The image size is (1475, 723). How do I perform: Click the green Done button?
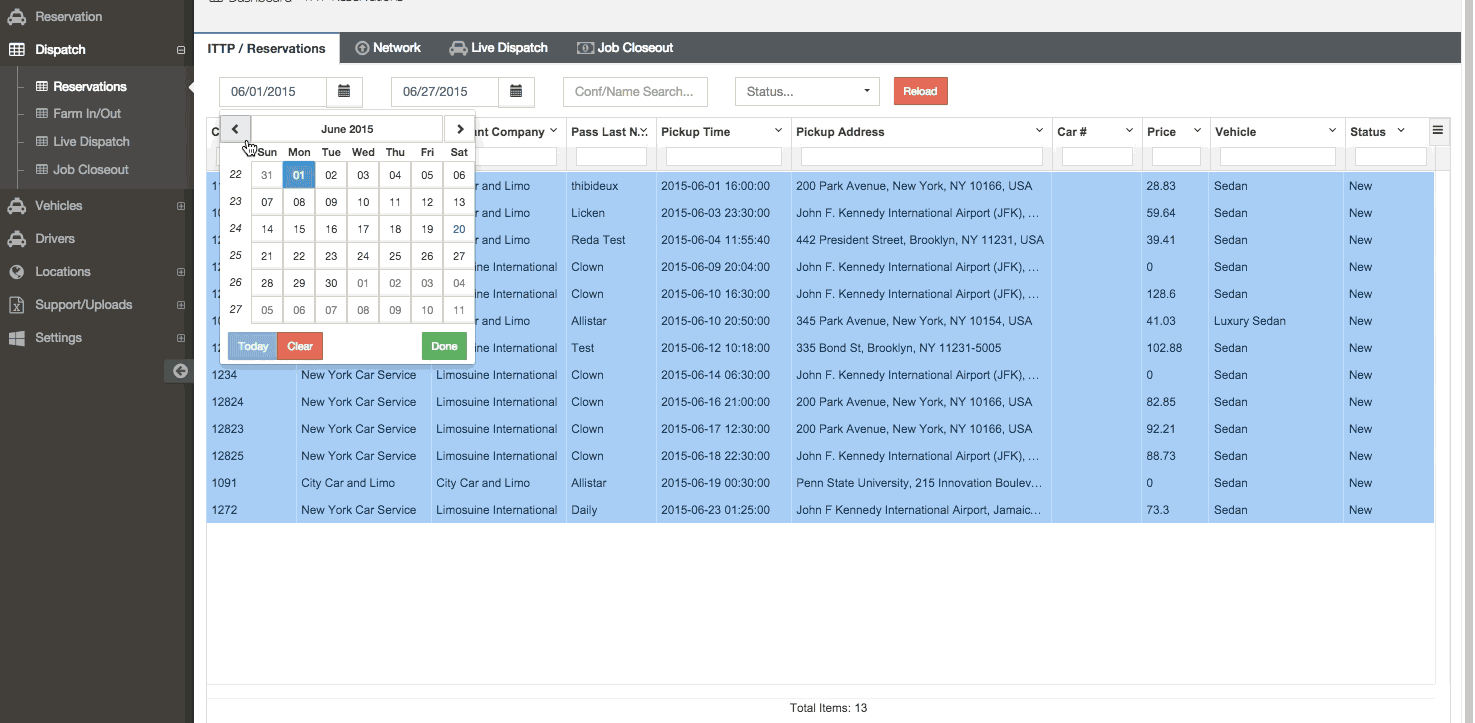click(x=444, y=346)
